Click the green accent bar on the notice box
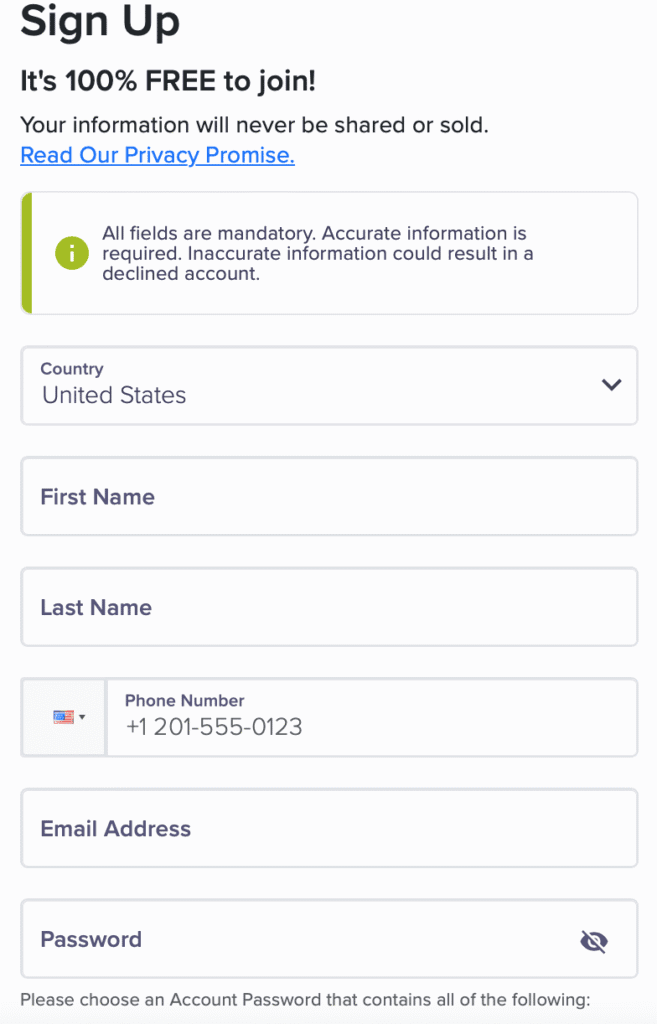 click(x=26, y=253)
